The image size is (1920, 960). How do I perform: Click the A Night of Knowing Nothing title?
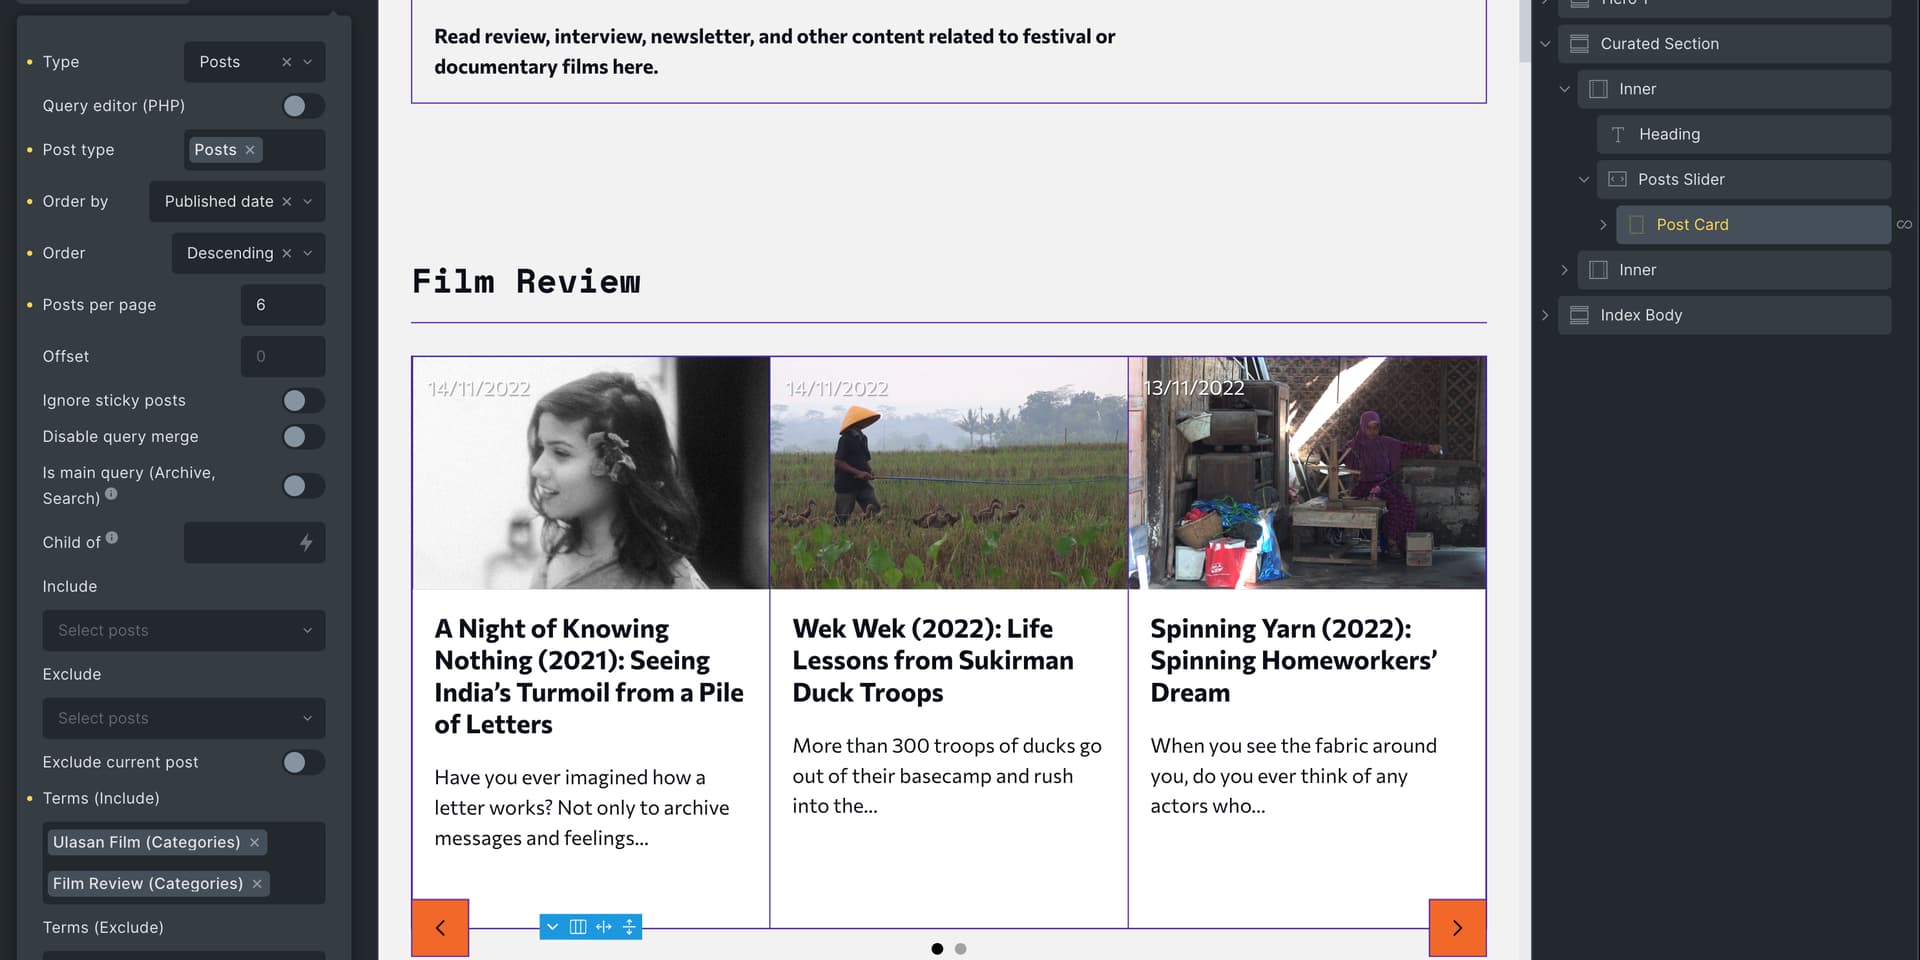(589, 676)
